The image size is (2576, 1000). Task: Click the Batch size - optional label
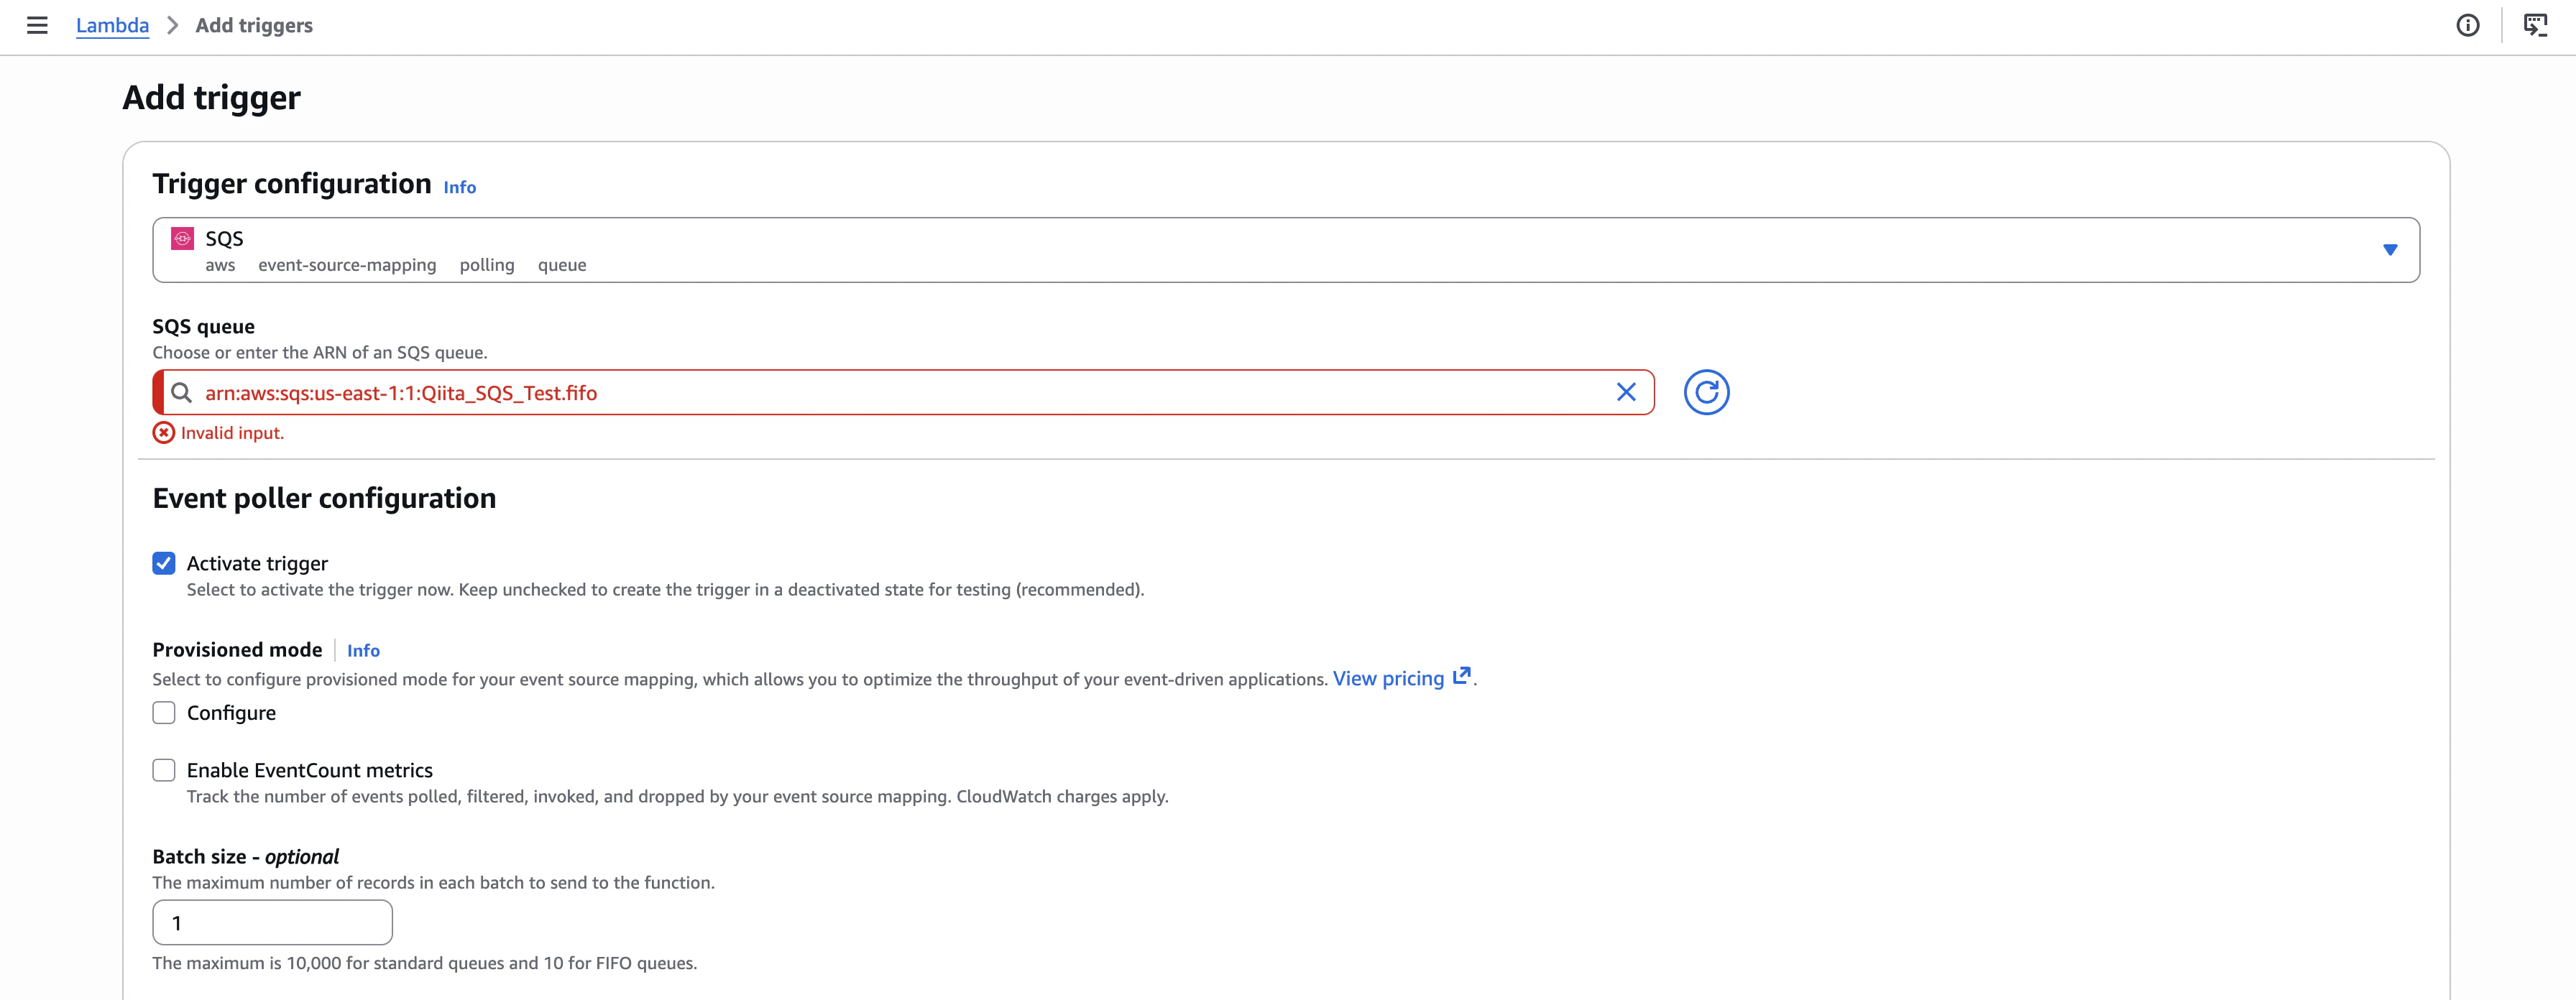245,856
